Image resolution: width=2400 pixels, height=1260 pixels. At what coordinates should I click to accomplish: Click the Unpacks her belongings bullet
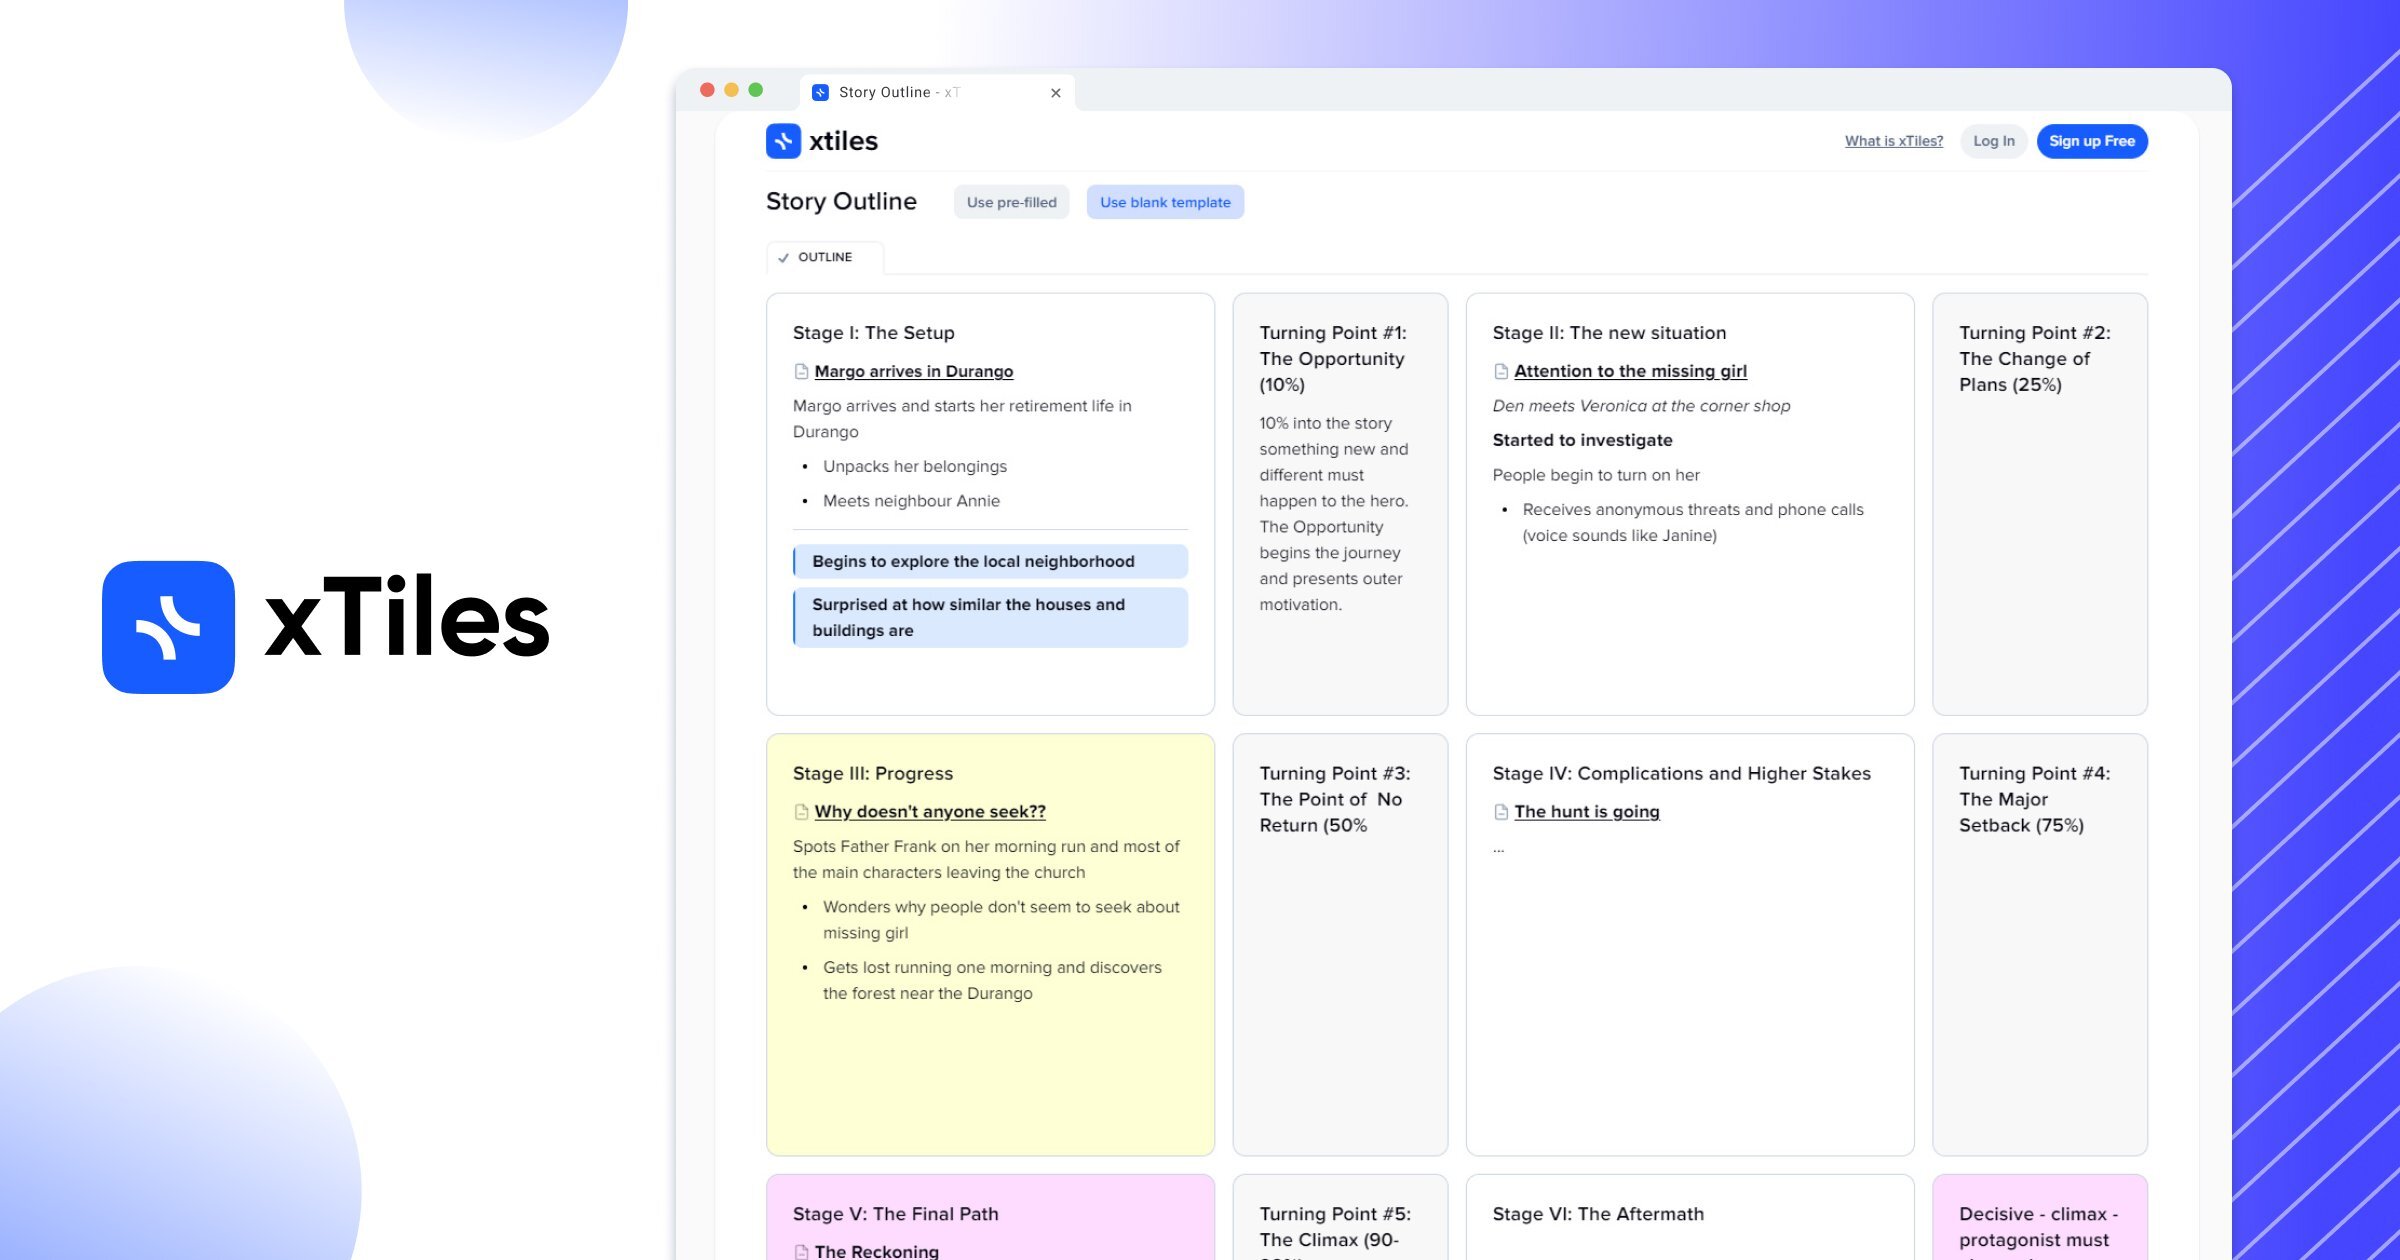pos(914,467)
